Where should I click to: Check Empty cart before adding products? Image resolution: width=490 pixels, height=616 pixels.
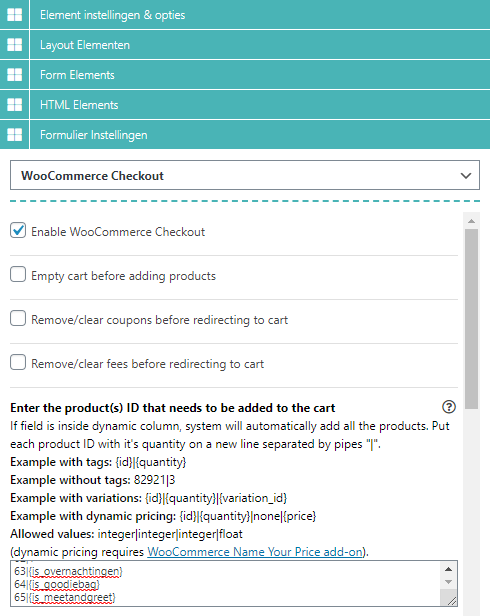pyautogui.click(x=18, y=275)
